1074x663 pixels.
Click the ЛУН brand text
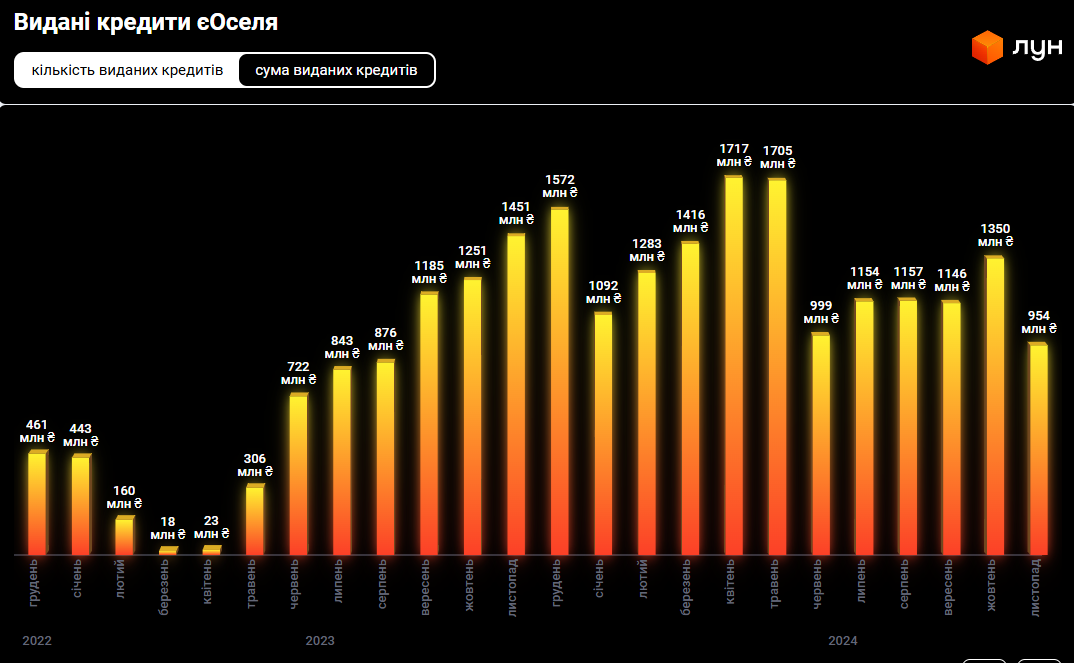[x=1037, y=48]
